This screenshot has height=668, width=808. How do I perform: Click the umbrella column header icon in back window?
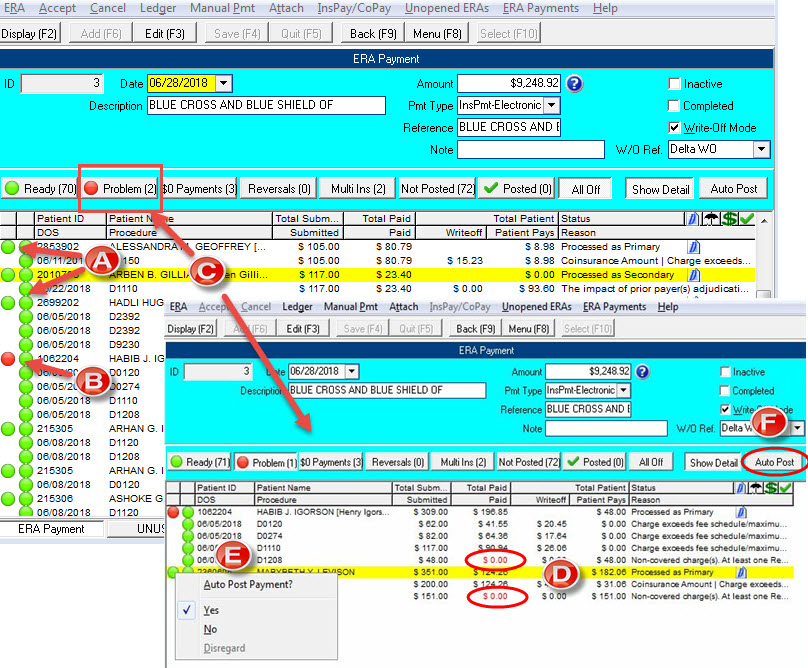point(711,219)
